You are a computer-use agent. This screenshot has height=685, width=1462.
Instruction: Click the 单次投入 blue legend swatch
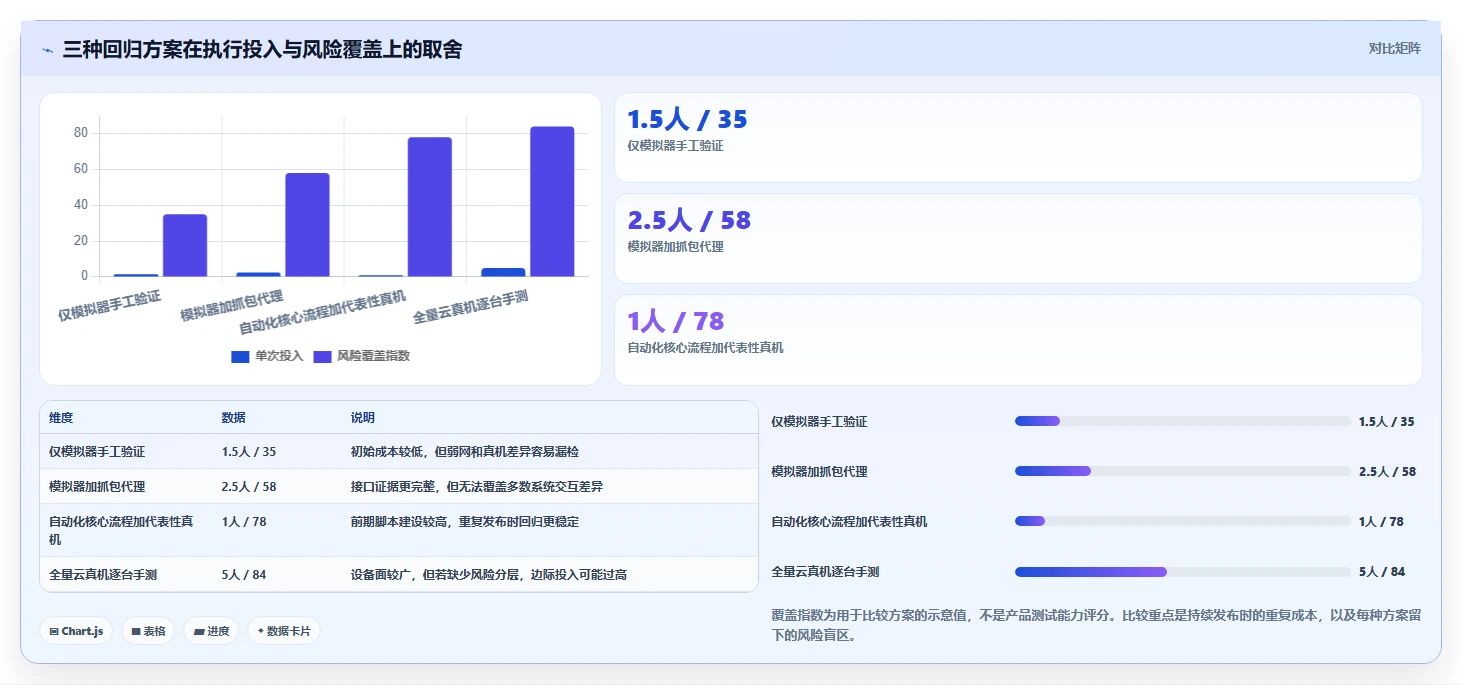[240, 357]
